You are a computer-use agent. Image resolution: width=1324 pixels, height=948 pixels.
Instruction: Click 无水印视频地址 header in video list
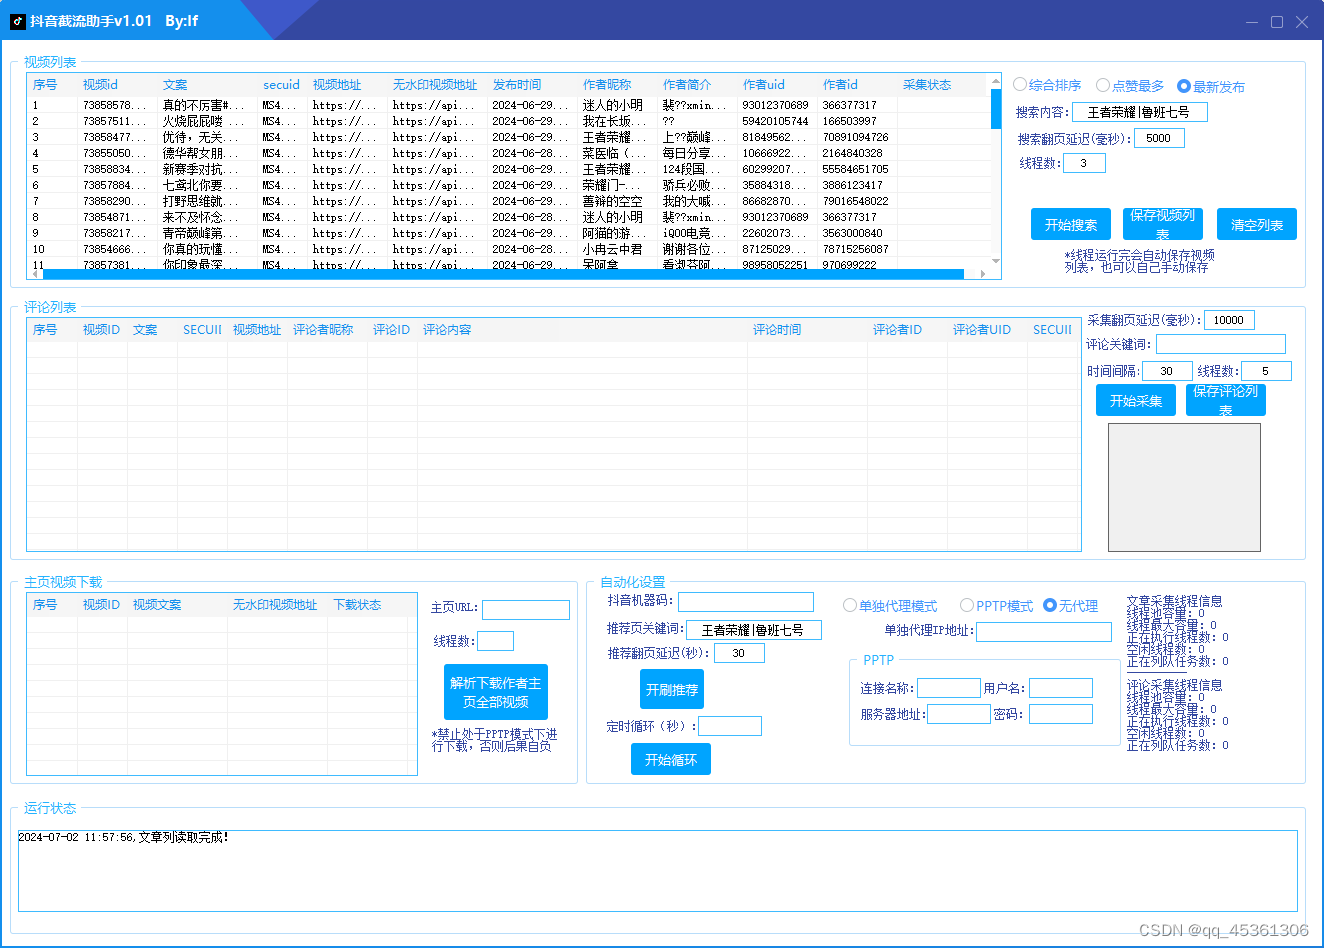pos(435,85)
